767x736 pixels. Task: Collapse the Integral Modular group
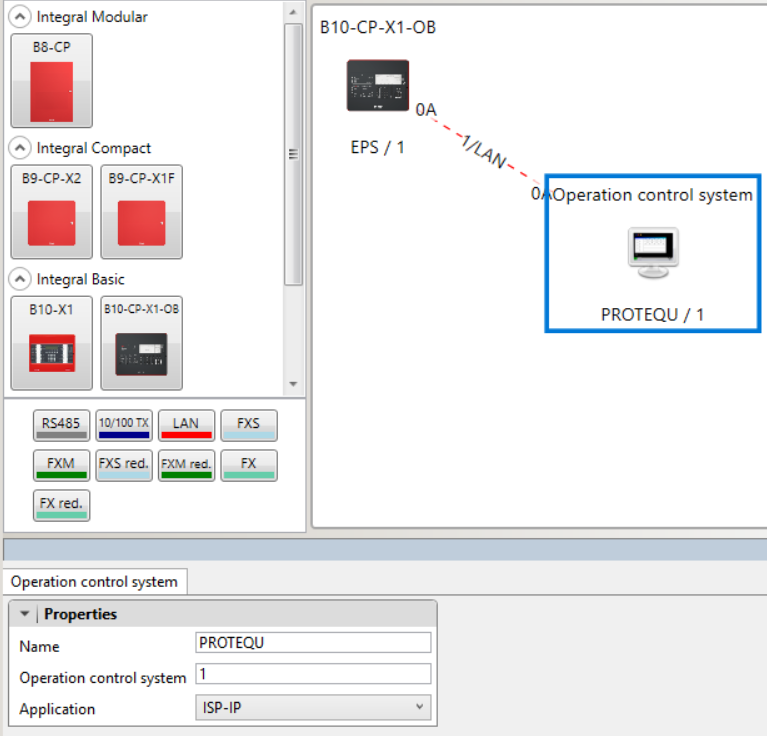point(20,17)
